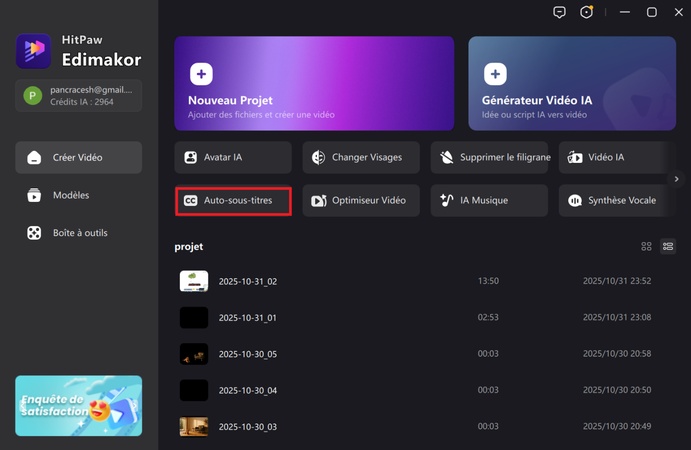Open project 2025-10-31_02 thumbnail

pos(194,281)
